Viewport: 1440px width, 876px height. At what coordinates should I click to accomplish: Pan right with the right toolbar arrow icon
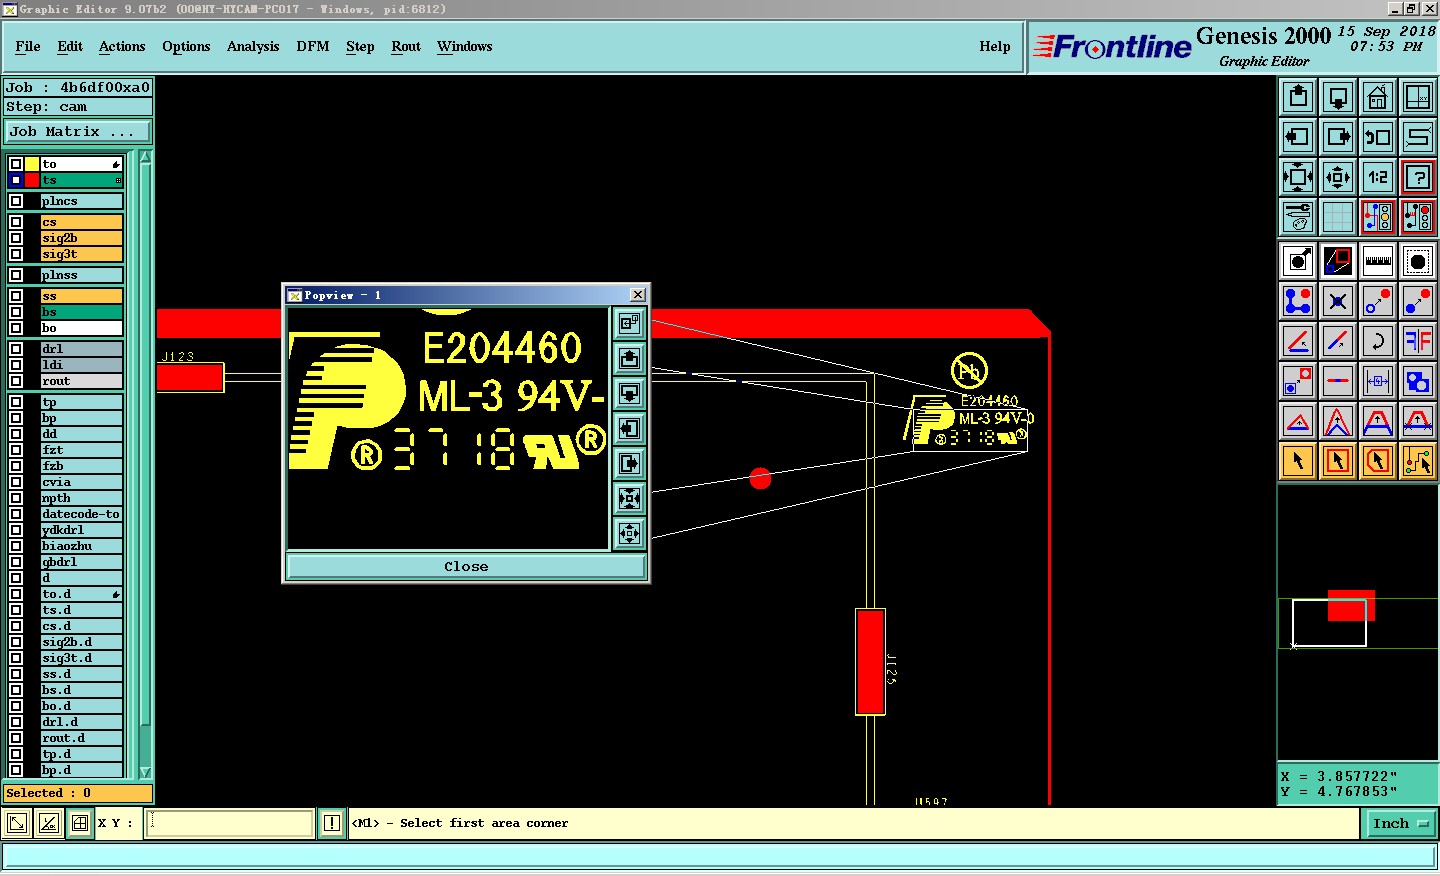click(1338, 137)
